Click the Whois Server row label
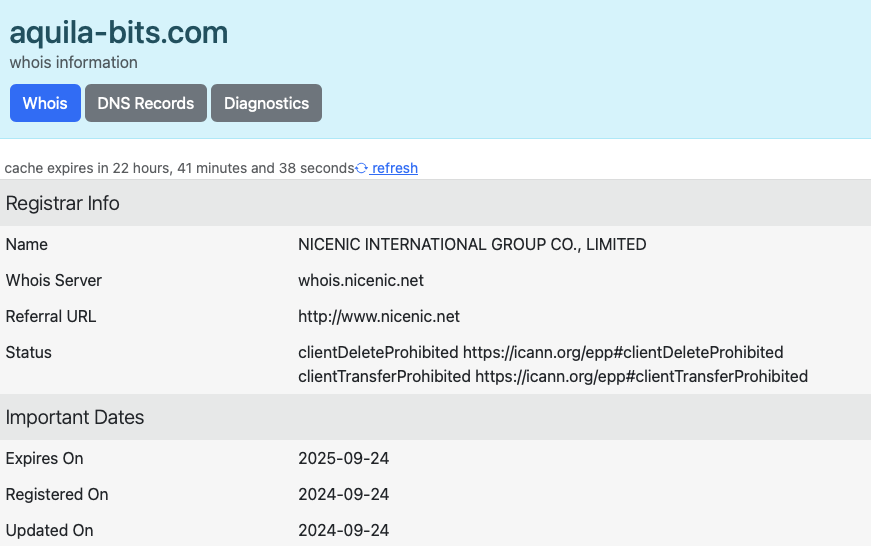 click(54, 280)
